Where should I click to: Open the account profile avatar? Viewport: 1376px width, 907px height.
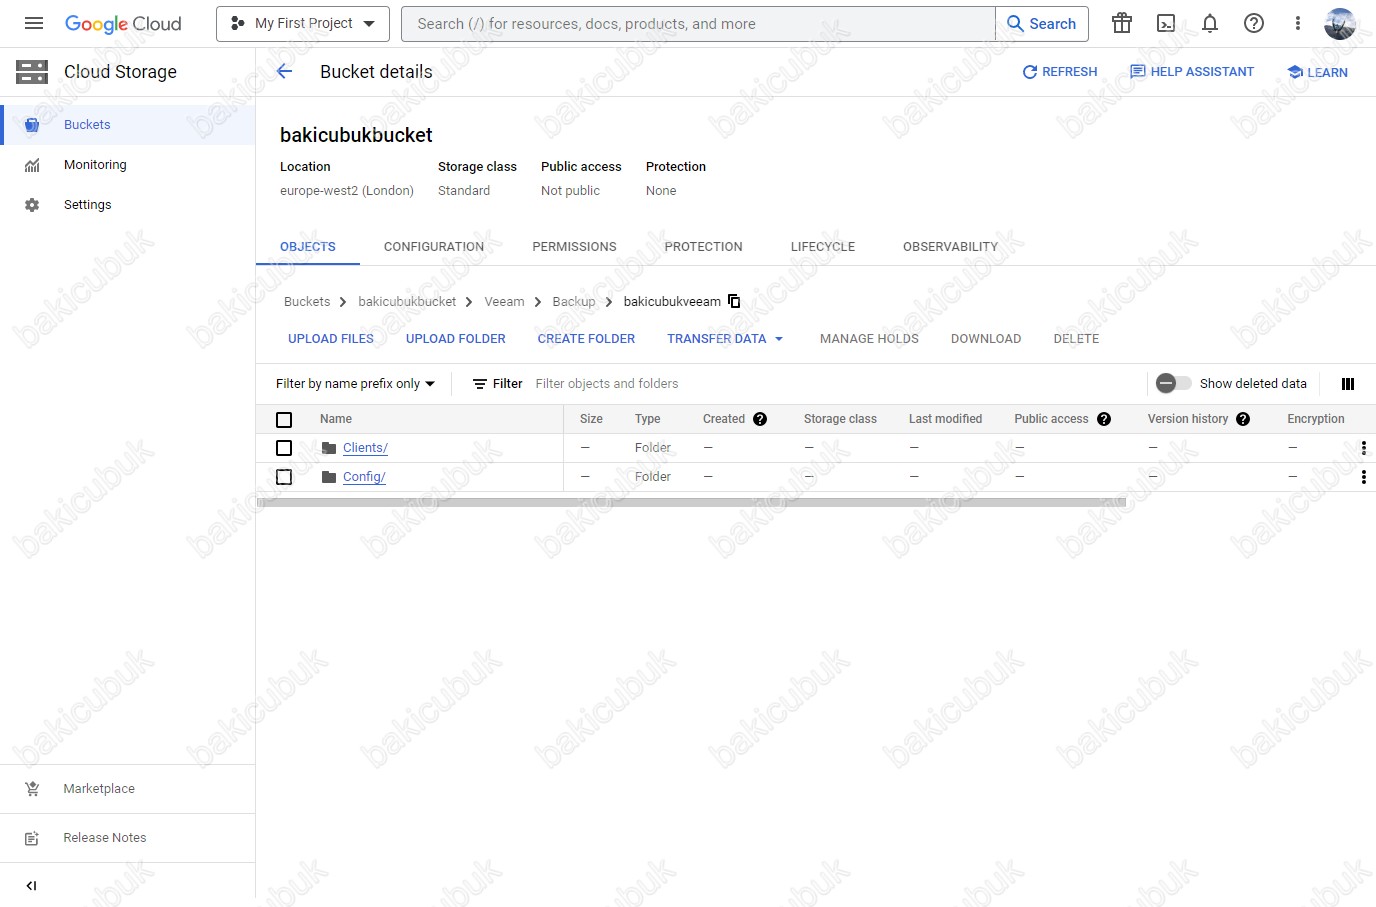point(1340,23)
